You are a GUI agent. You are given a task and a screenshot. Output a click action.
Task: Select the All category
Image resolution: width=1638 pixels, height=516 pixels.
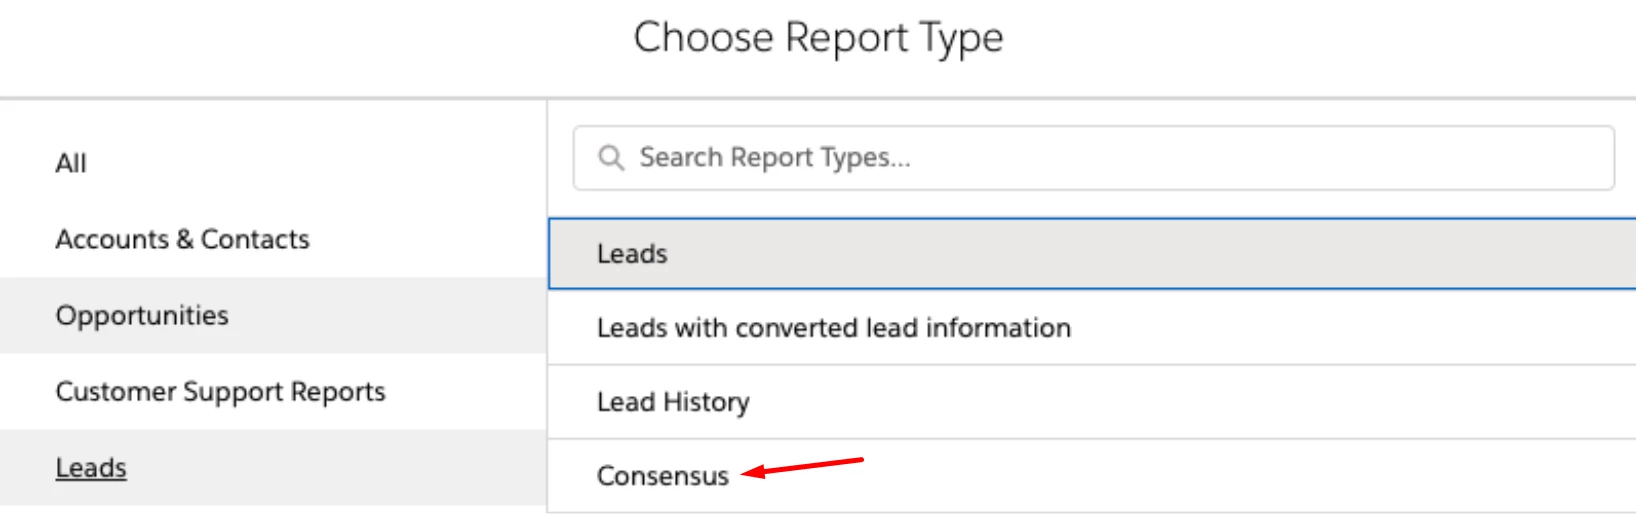(71, 163)
